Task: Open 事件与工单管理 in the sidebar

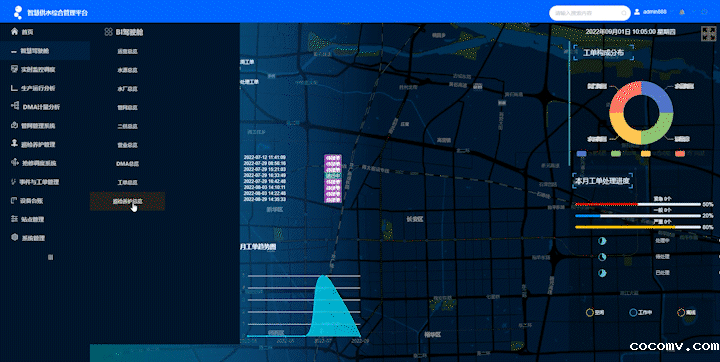Action: 39,182
